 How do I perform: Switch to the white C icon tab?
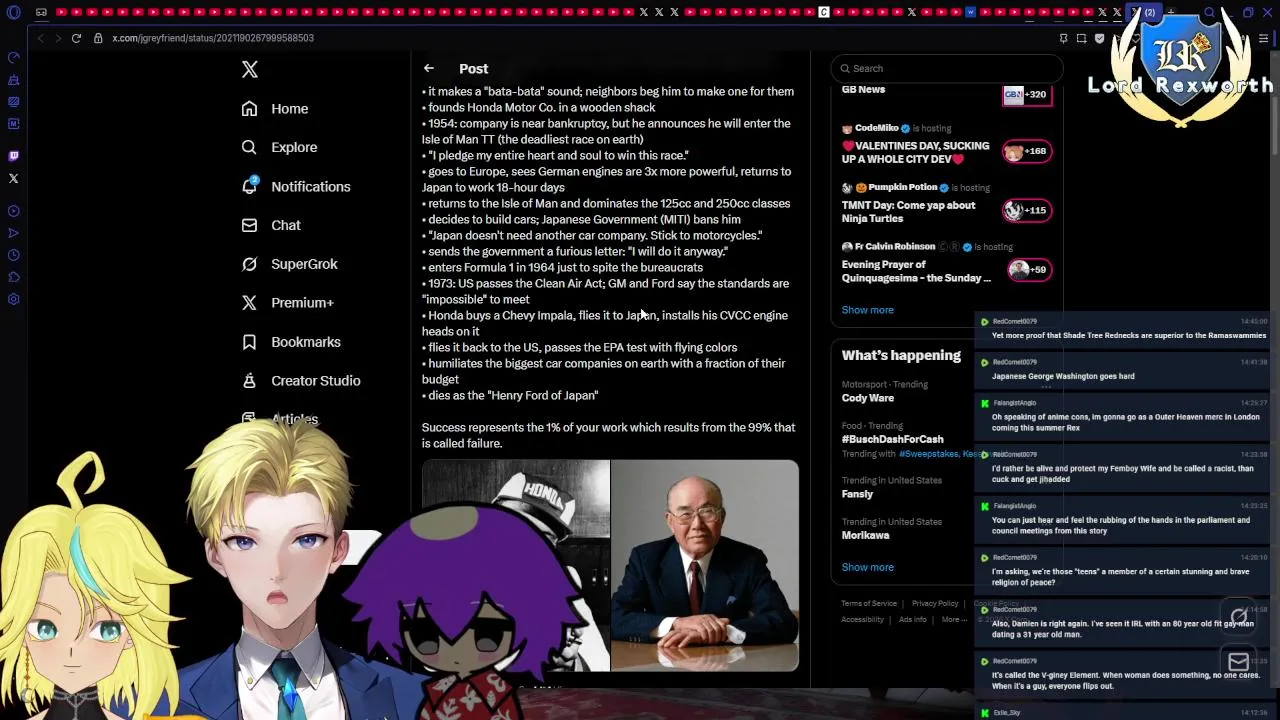coord(824,13)
